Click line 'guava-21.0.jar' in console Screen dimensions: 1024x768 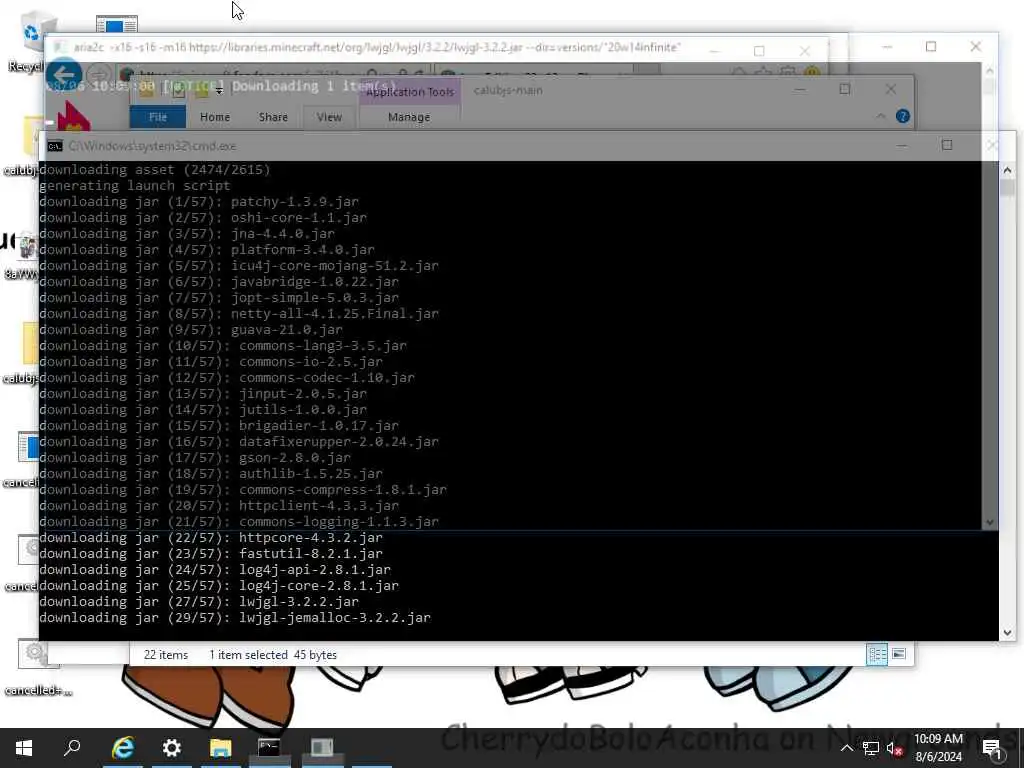191,329
